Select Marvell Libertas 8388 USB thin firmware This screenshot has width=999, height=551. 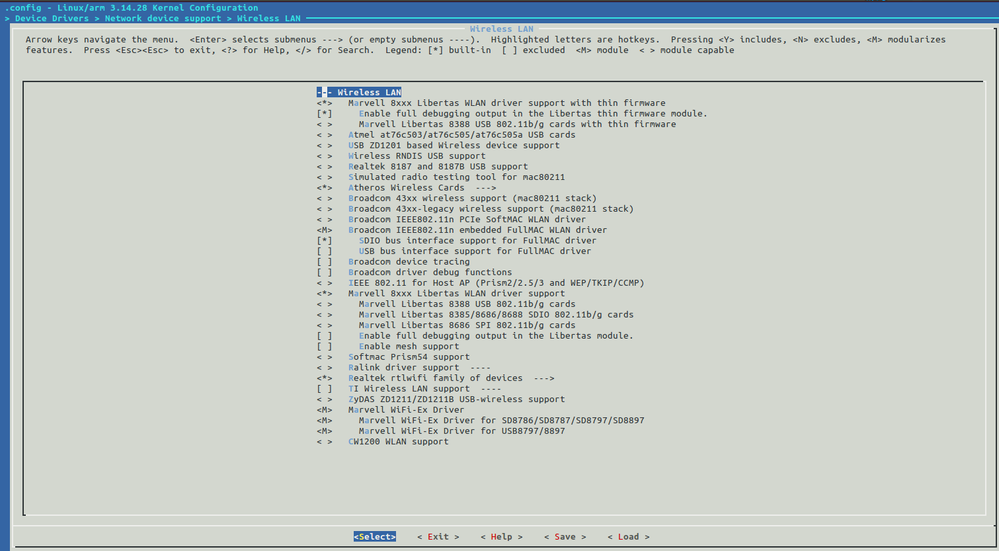[x=496, y=124]
